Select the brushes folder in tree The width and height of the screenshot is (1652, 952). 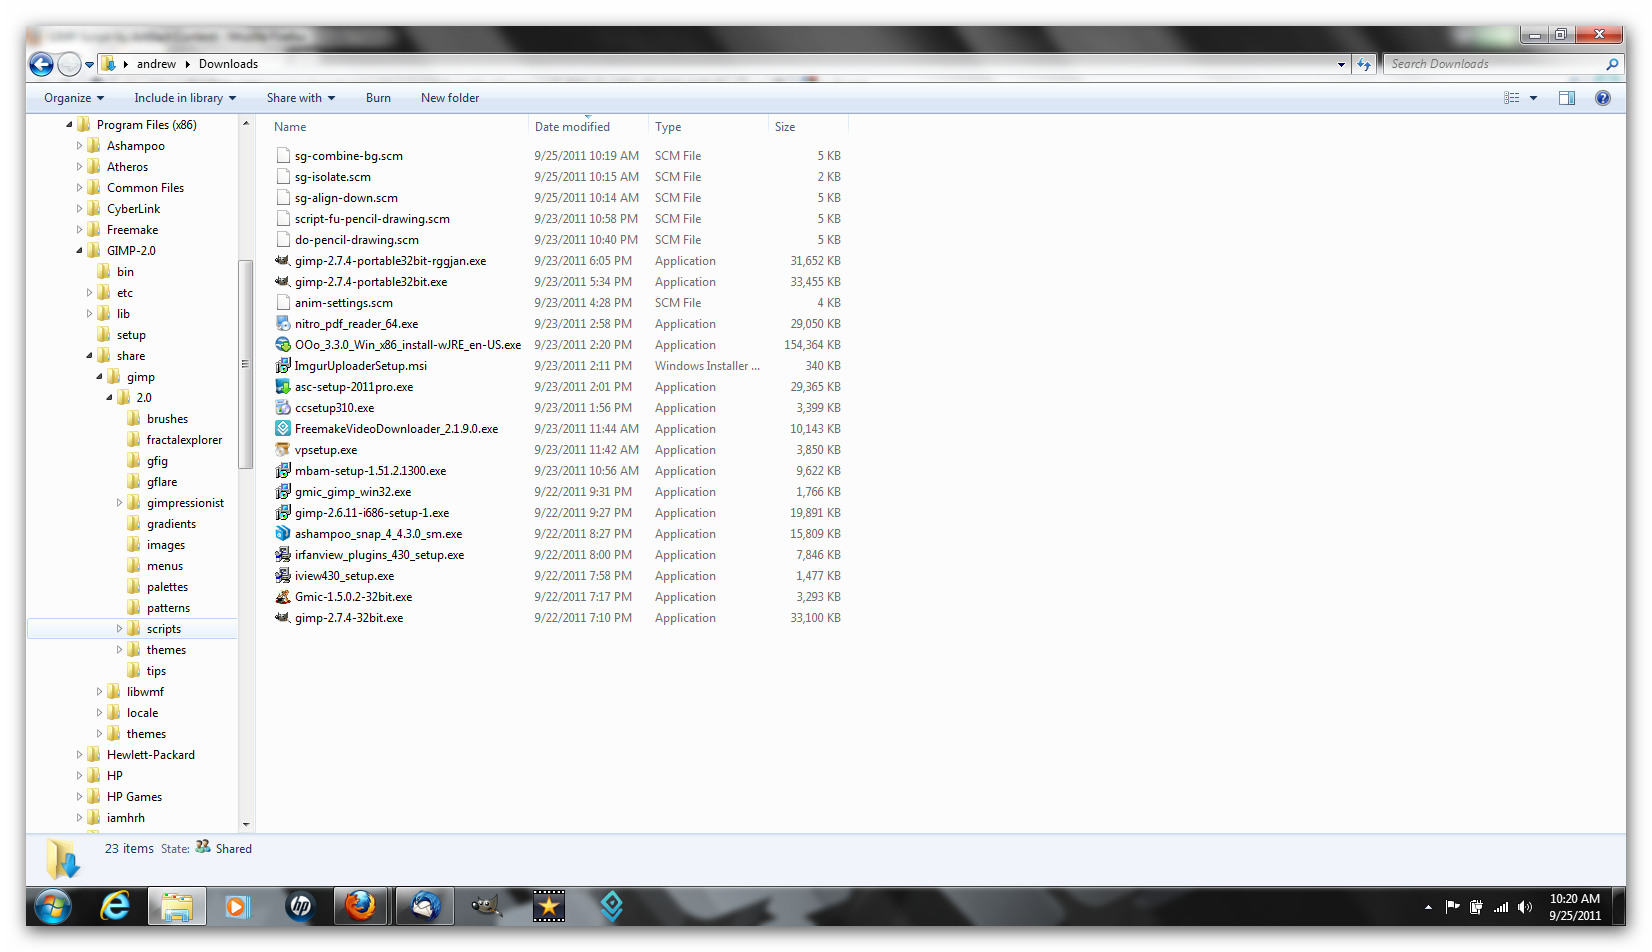click(167, 419)
